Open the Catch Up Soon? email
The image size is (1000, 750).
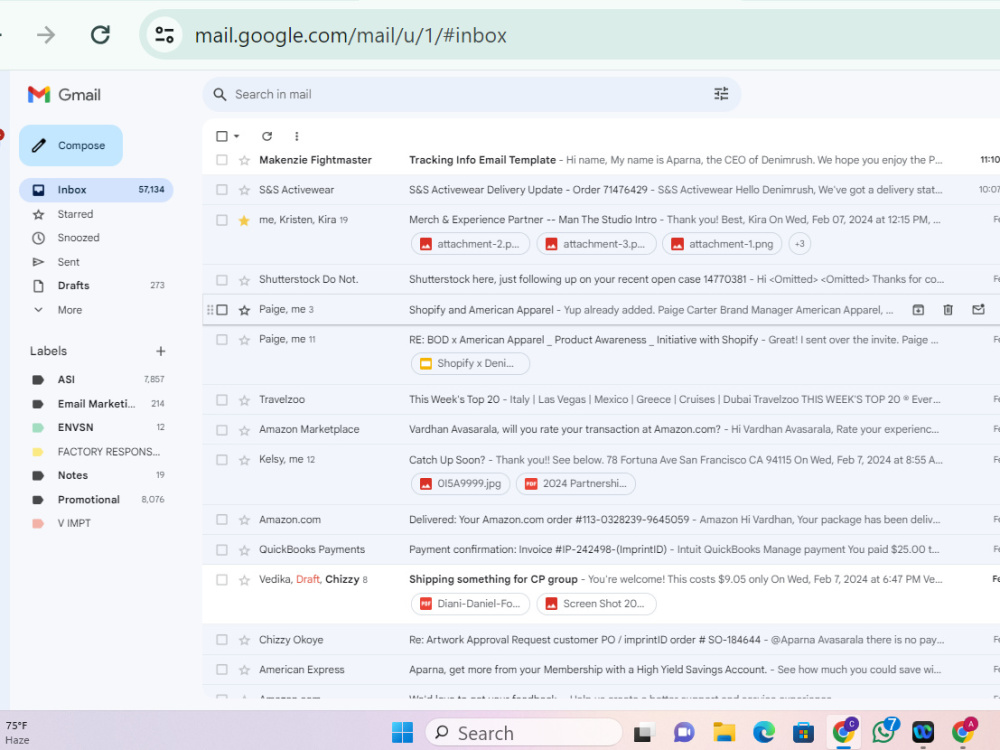pos(600,474)
